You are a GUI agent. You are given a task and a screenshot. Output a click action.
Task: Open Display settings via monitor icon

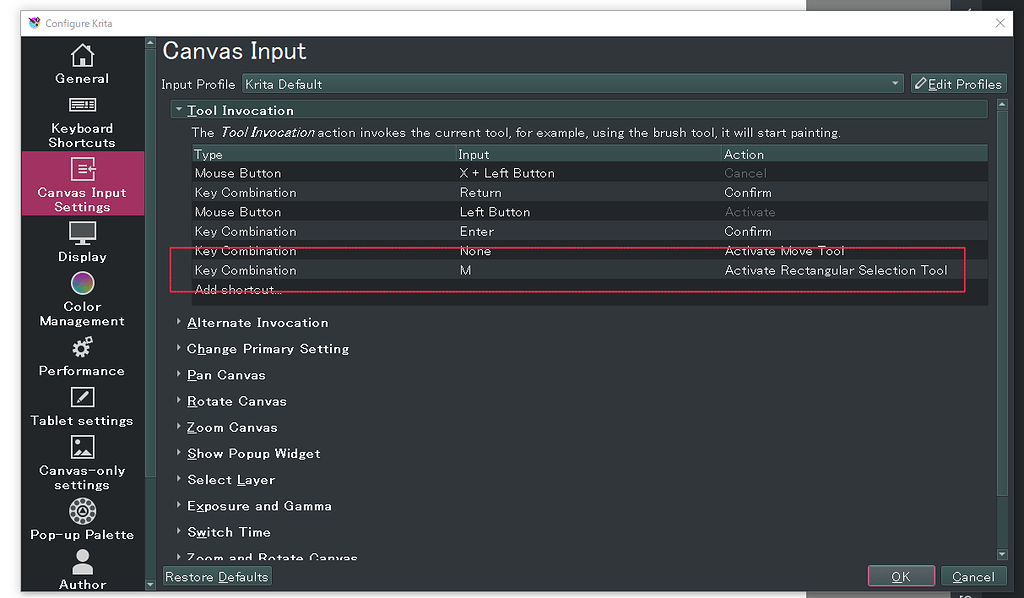(82, 233)
